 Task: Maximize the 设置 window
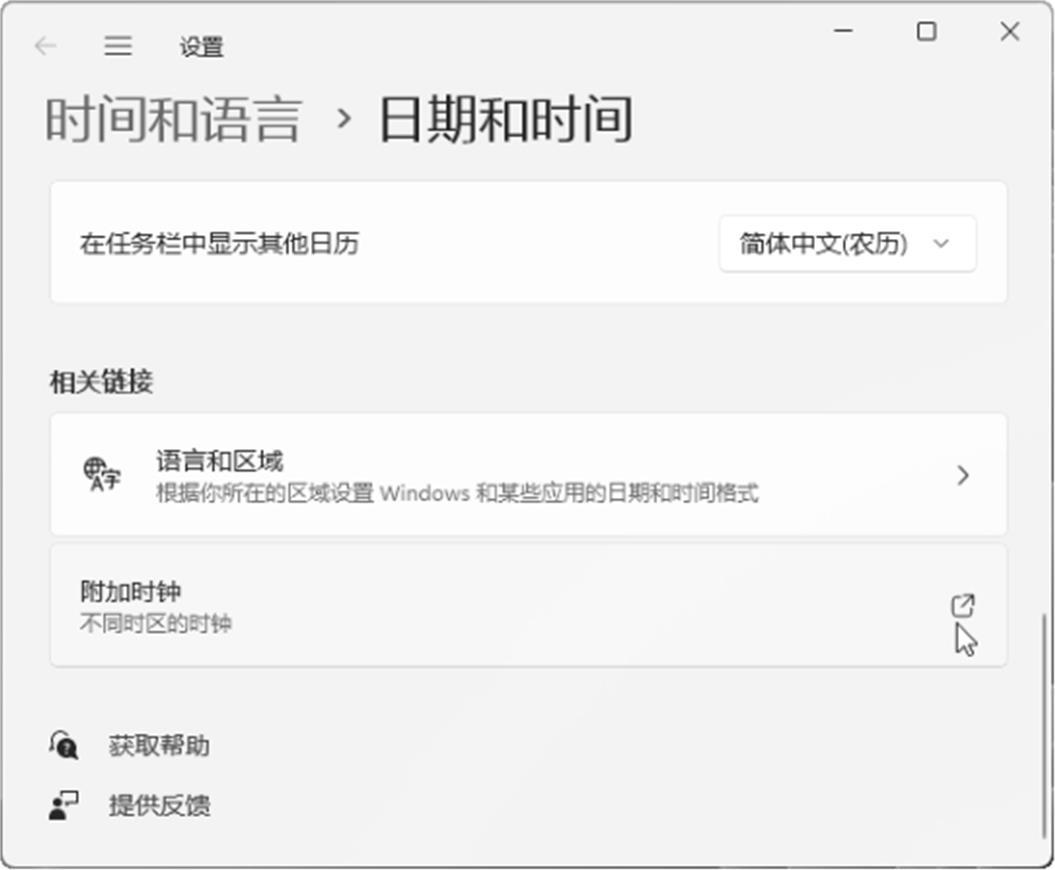coord(926,32)
